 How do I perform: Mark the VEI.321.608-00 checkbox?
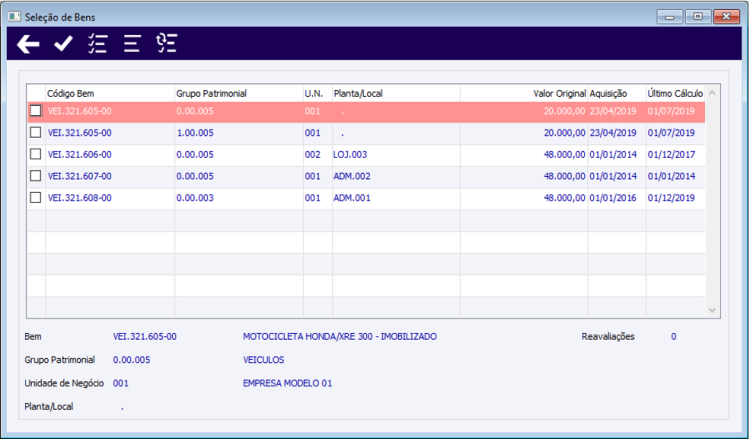tap(35, 198)
